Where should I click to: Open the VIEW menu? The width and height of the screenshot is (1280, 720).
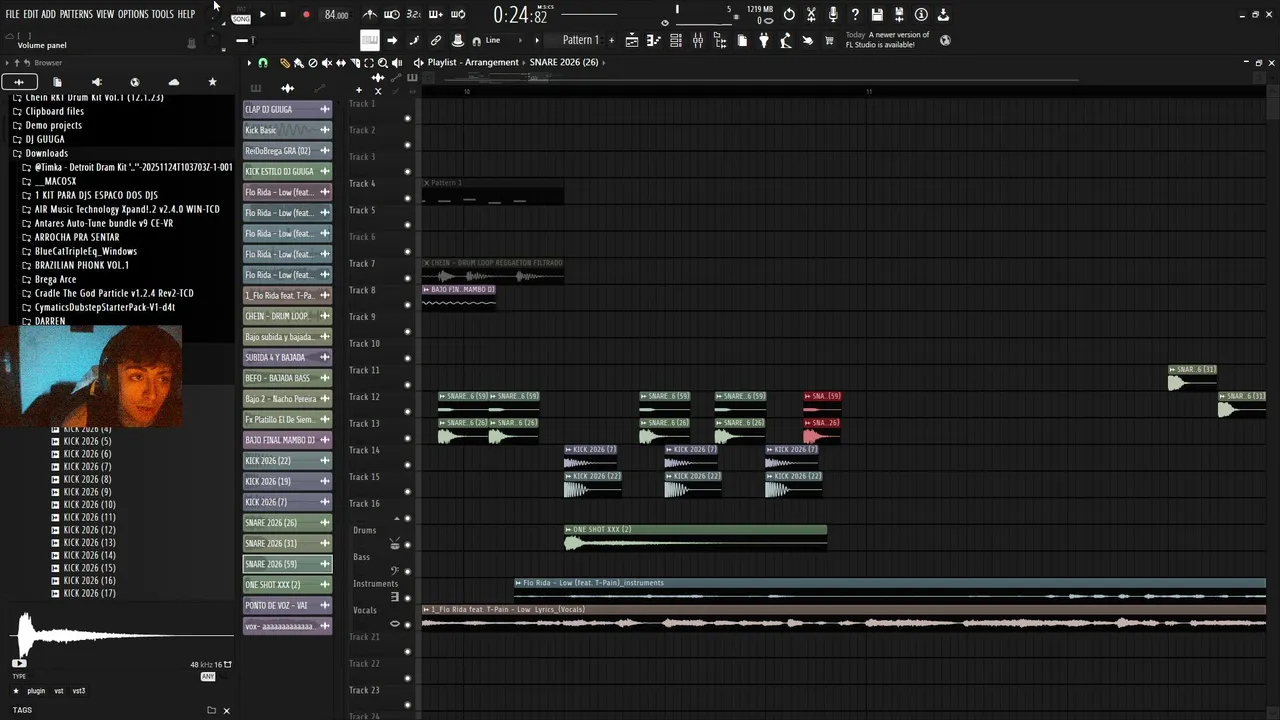pos(105,14)
